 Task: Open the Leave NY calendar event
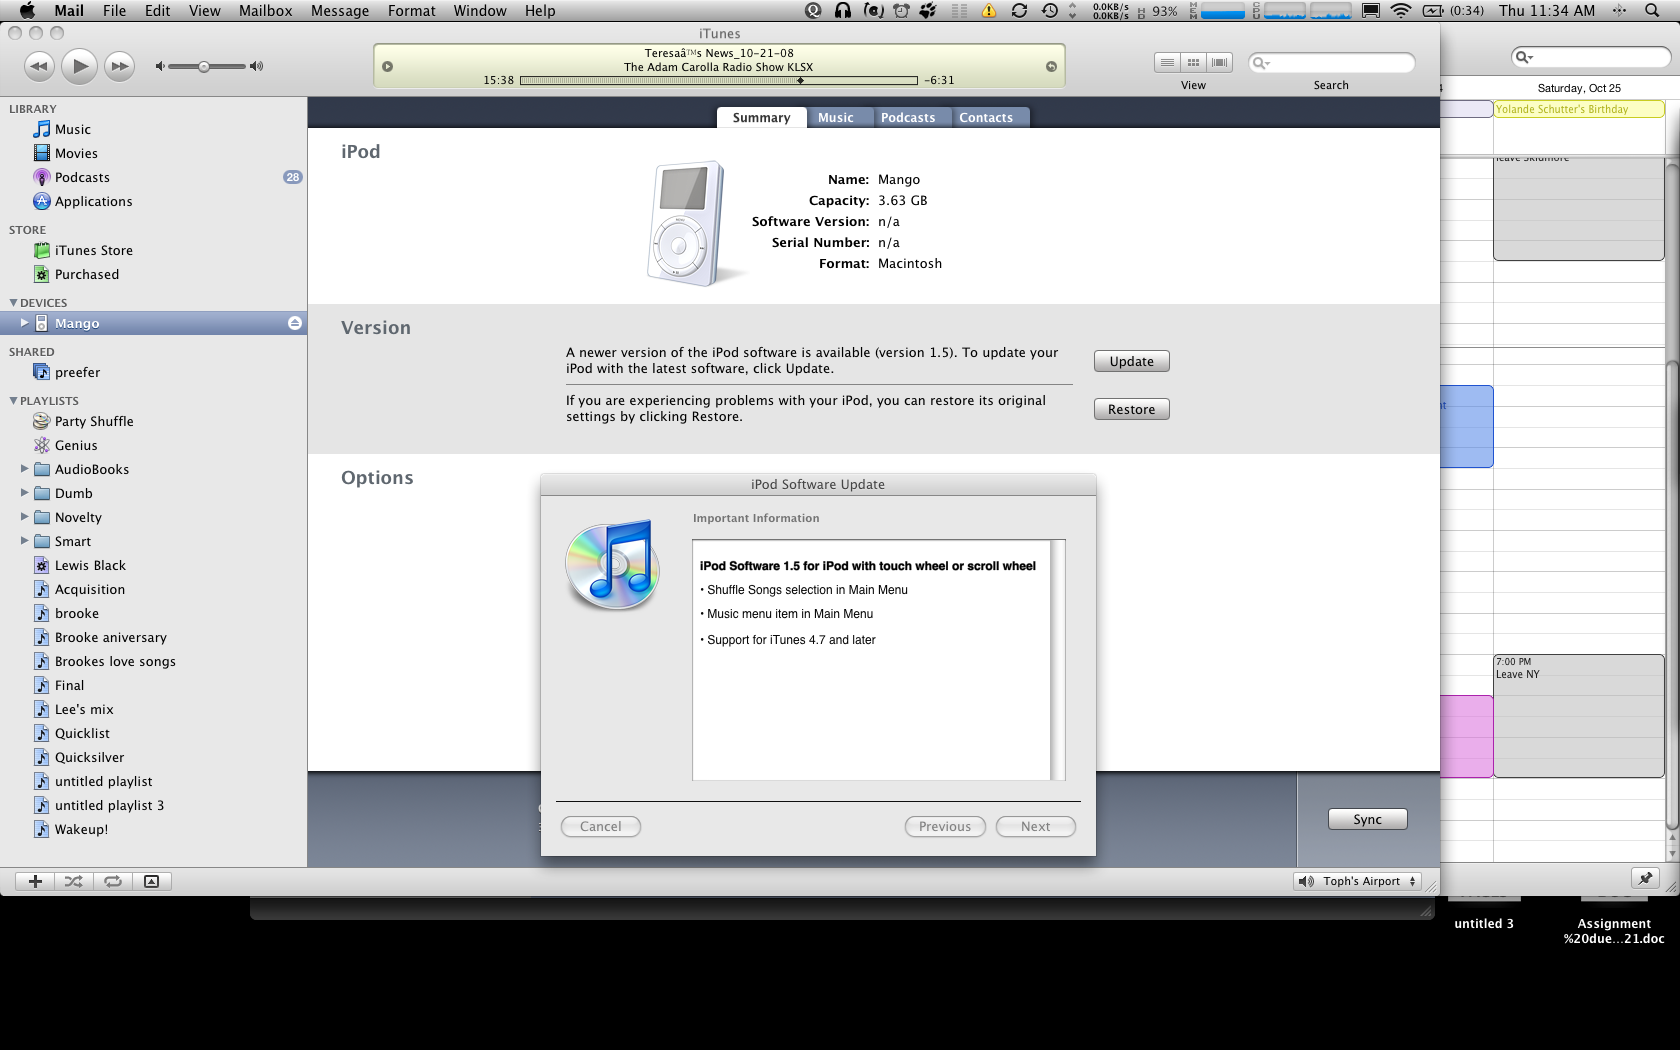point(1579,716)
